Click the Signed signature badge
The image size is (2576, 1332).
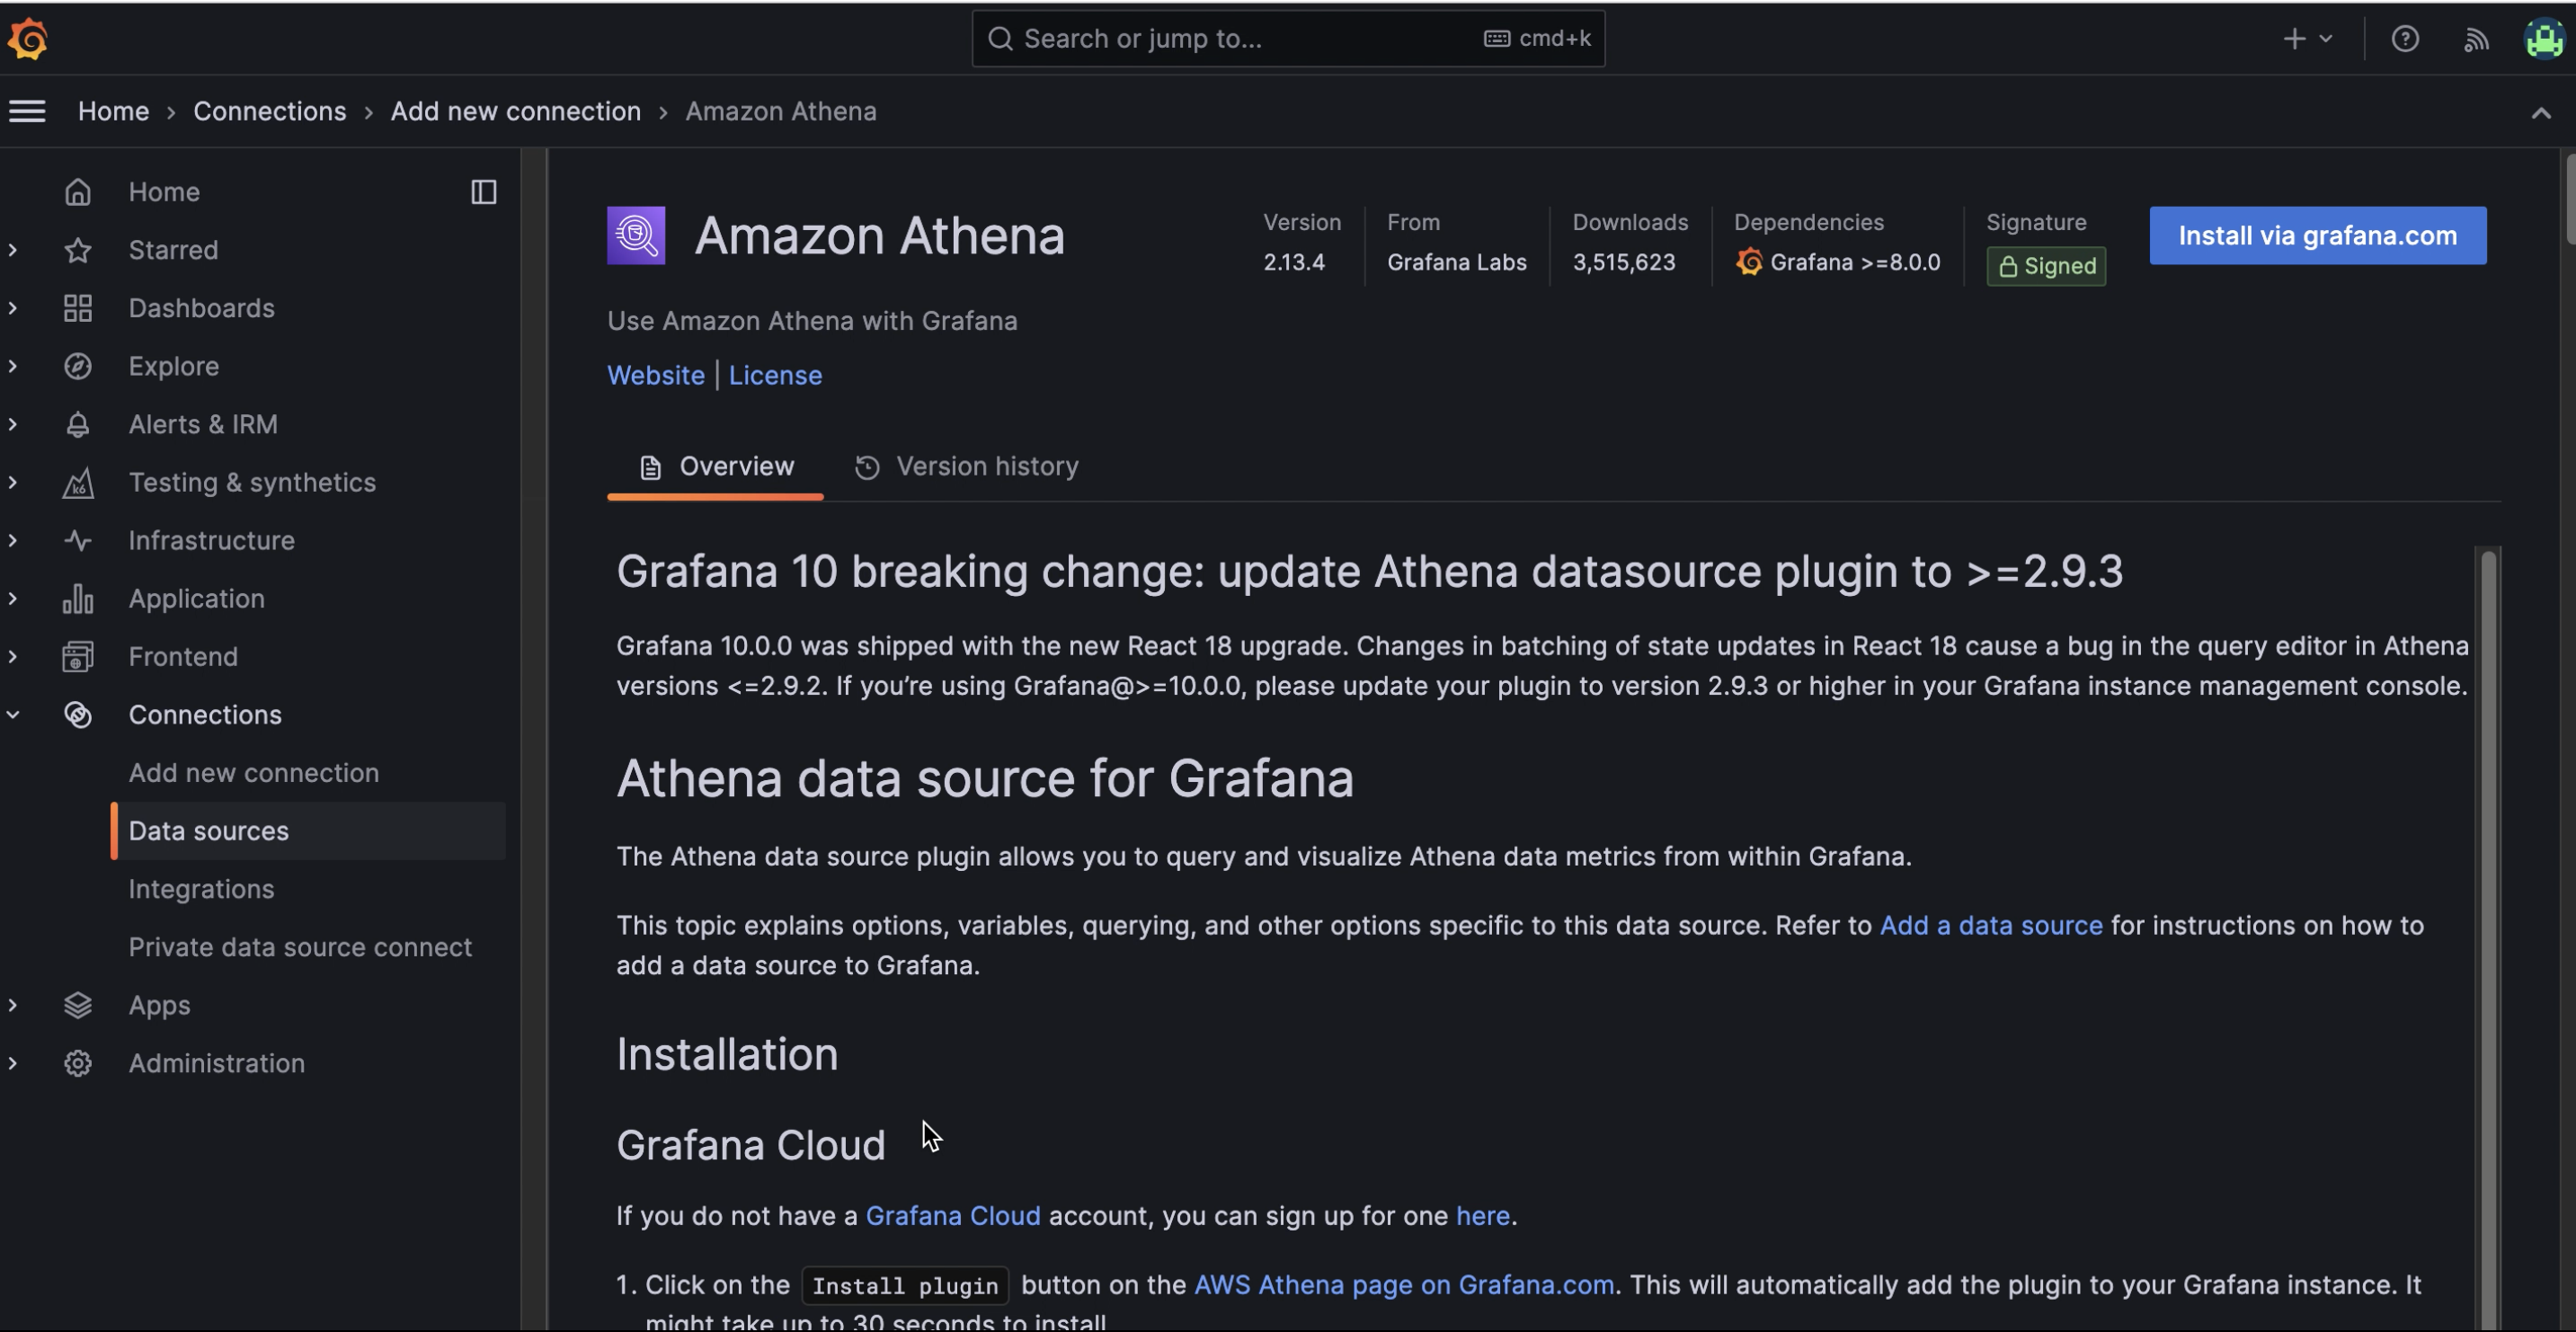point(2046,266)
